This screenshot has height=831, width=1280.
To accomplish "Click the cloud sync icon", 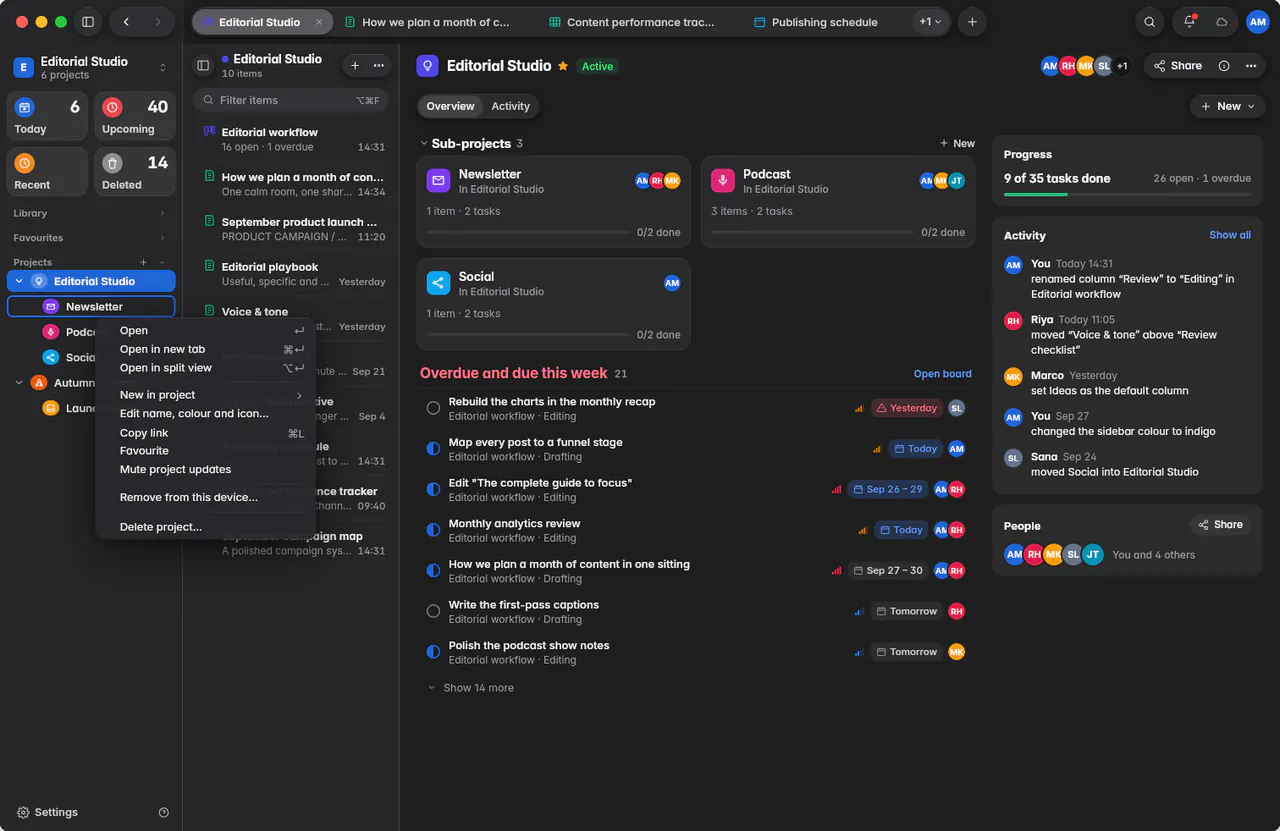I will 1221,22.
